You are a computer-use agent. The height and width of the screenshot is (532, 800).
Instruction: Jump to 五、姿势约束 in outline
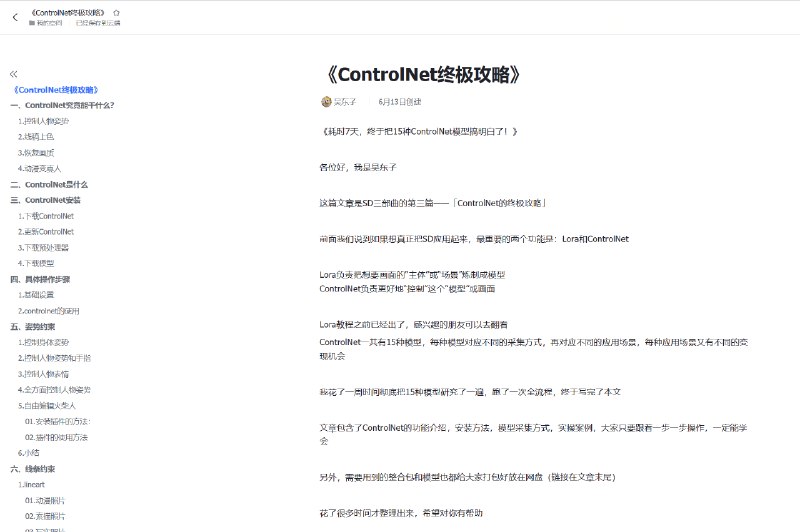(x=33, y=326)
